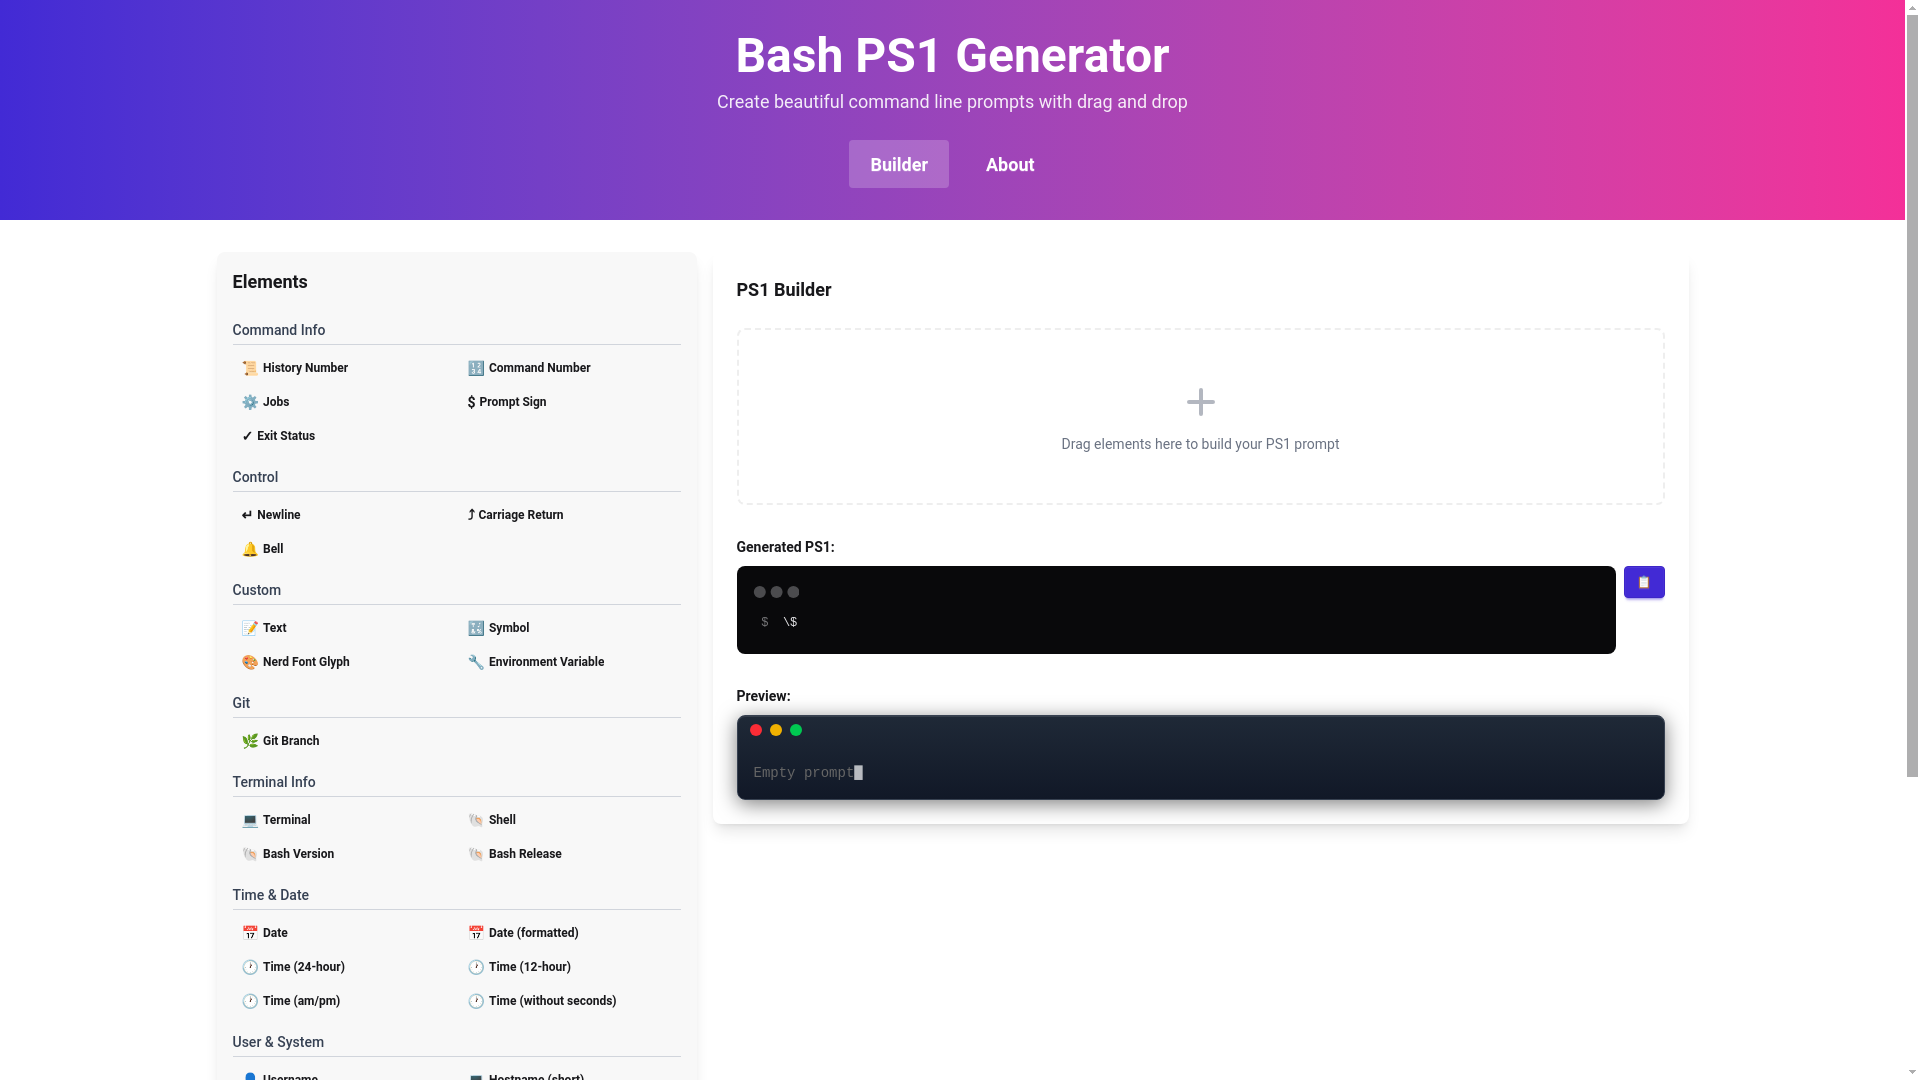The height and width of the screenshot is (1080, 1920).
Task: Pick the Exit Status label
Action: pyautogui.click(x=286, y=436)
